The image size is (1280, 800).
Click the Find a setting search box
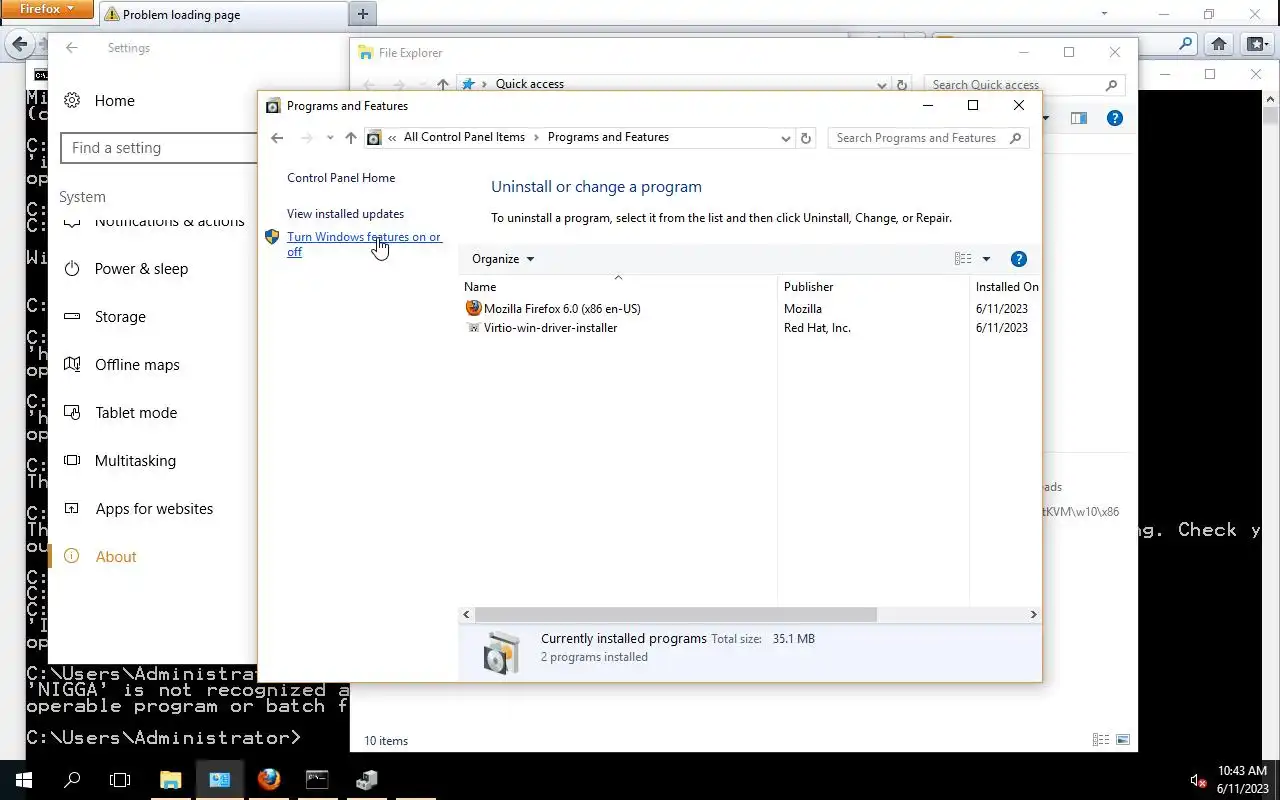point(160,148)
